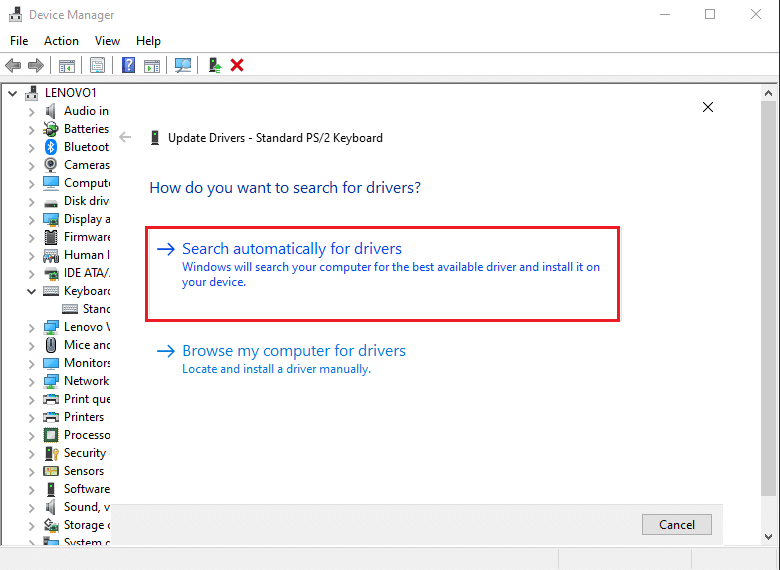This screenshot has width=780, height=570.
Task: Click Show/Hide Console Tree toolbar icon
Action: click(x=67, y=65)
